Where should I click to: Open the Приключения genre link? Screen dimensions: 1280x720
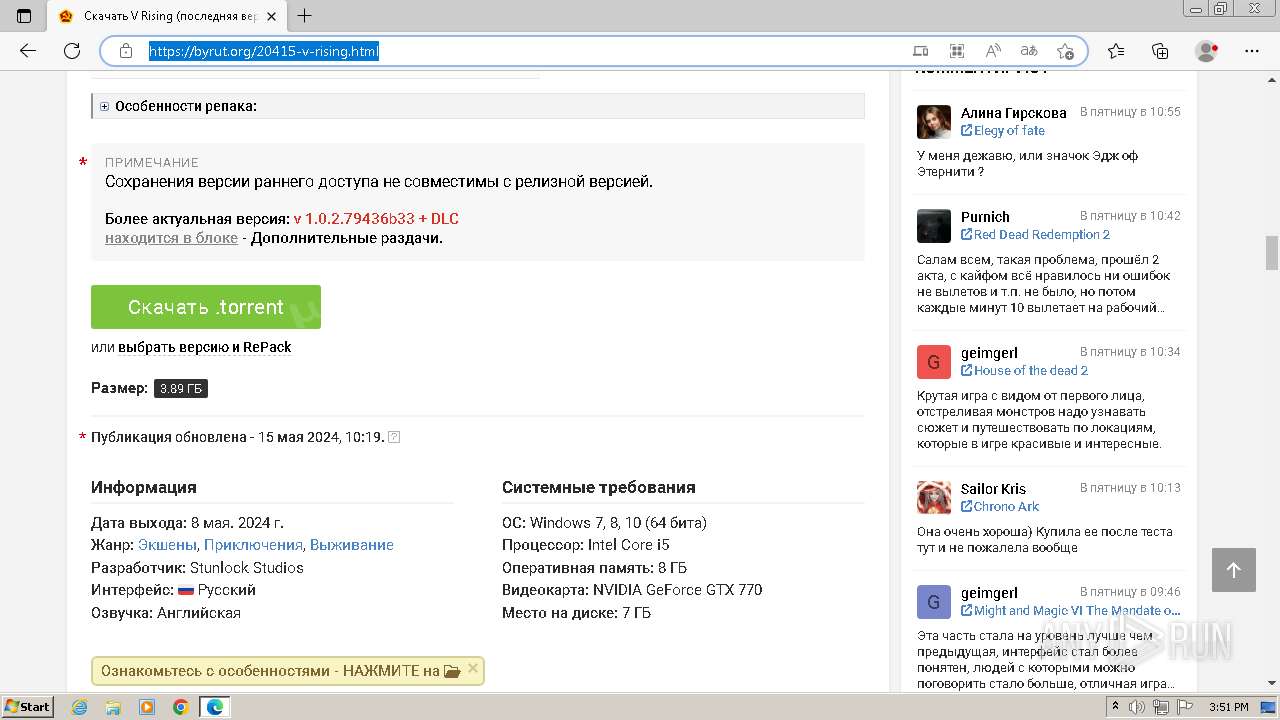(x=253, y=545)
